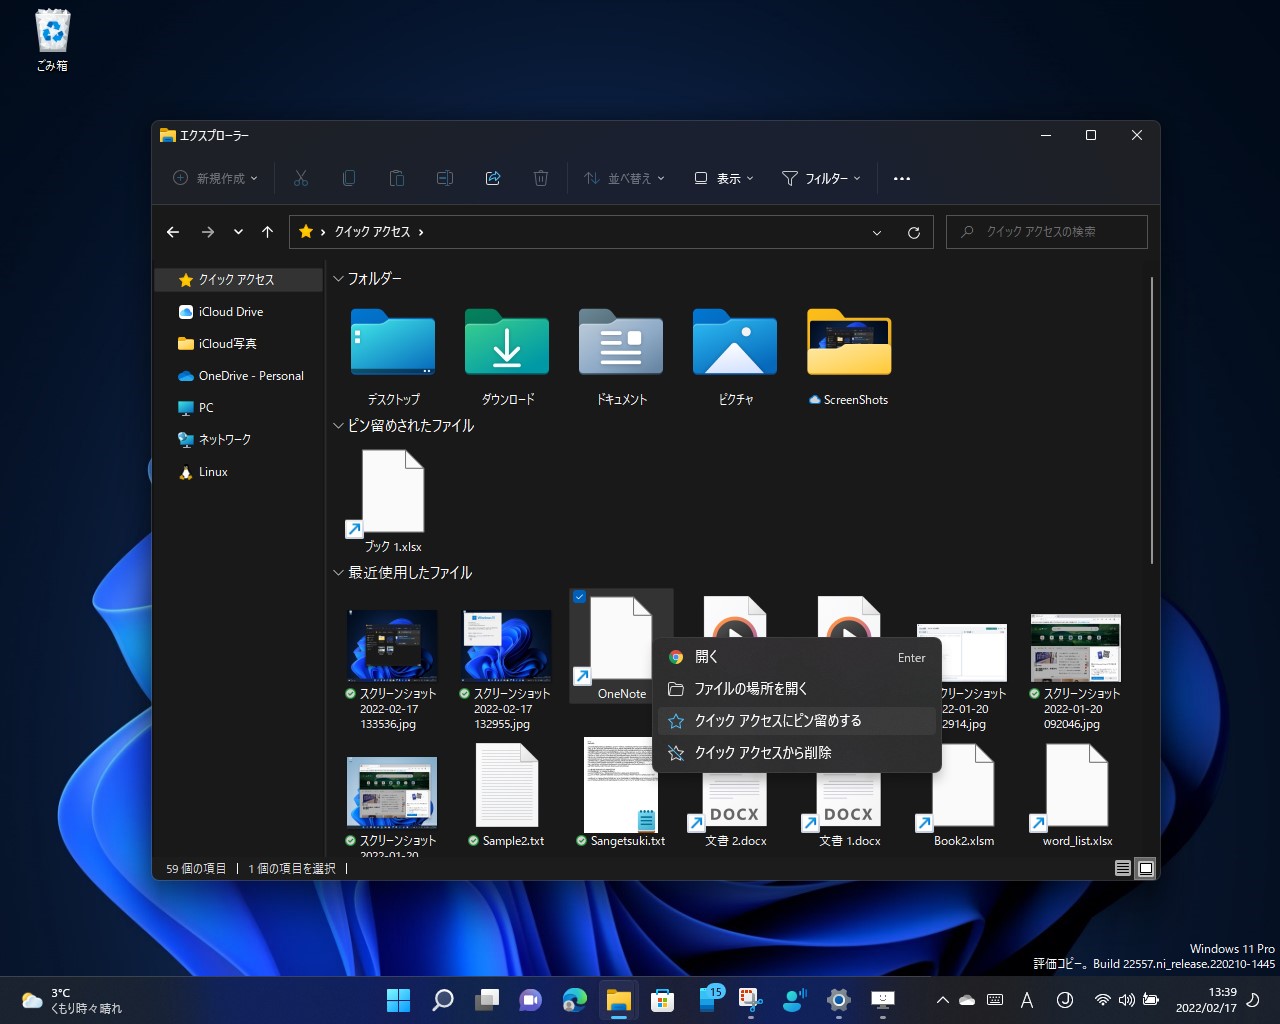Open the Windows Start button on the taskbar

pos(398,1000)
